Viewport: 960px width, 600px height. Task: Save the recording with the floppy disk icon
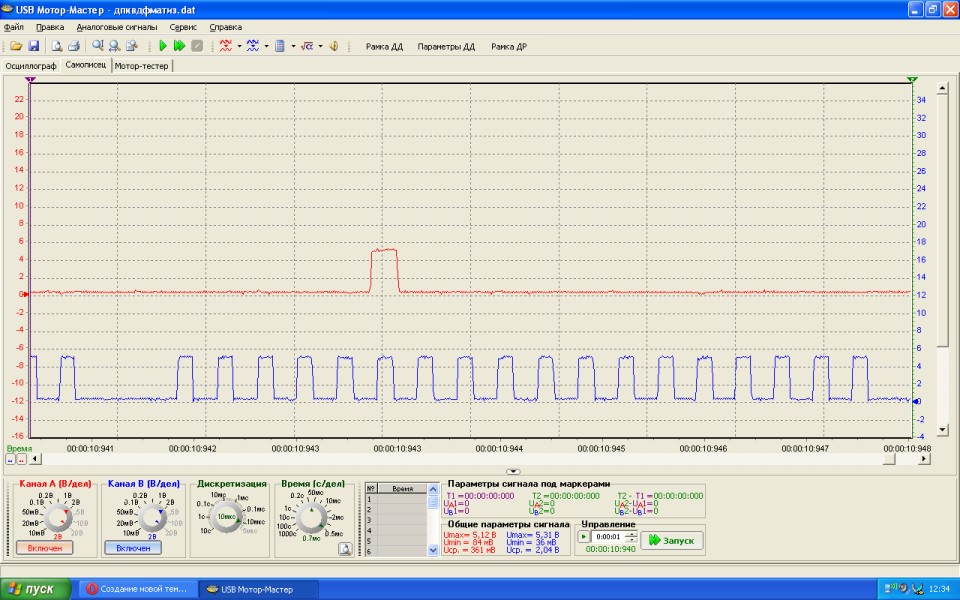[33, 46]
